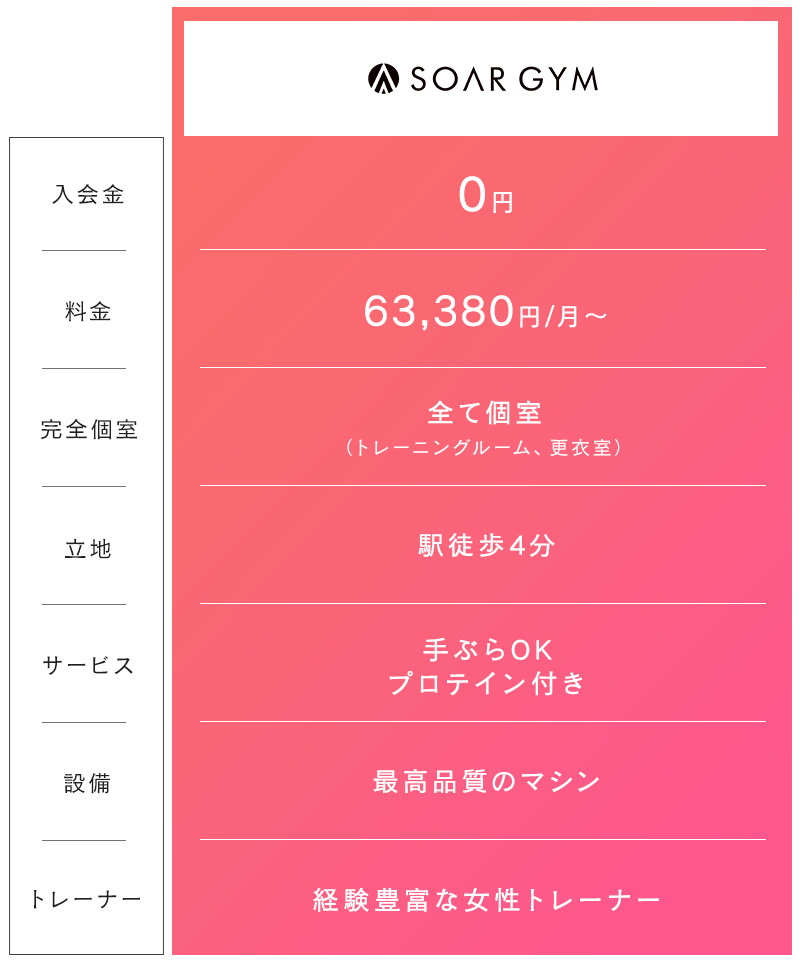Click the 0円 enrollment fee value
This screenshot has height=966, width=800.
486,195
